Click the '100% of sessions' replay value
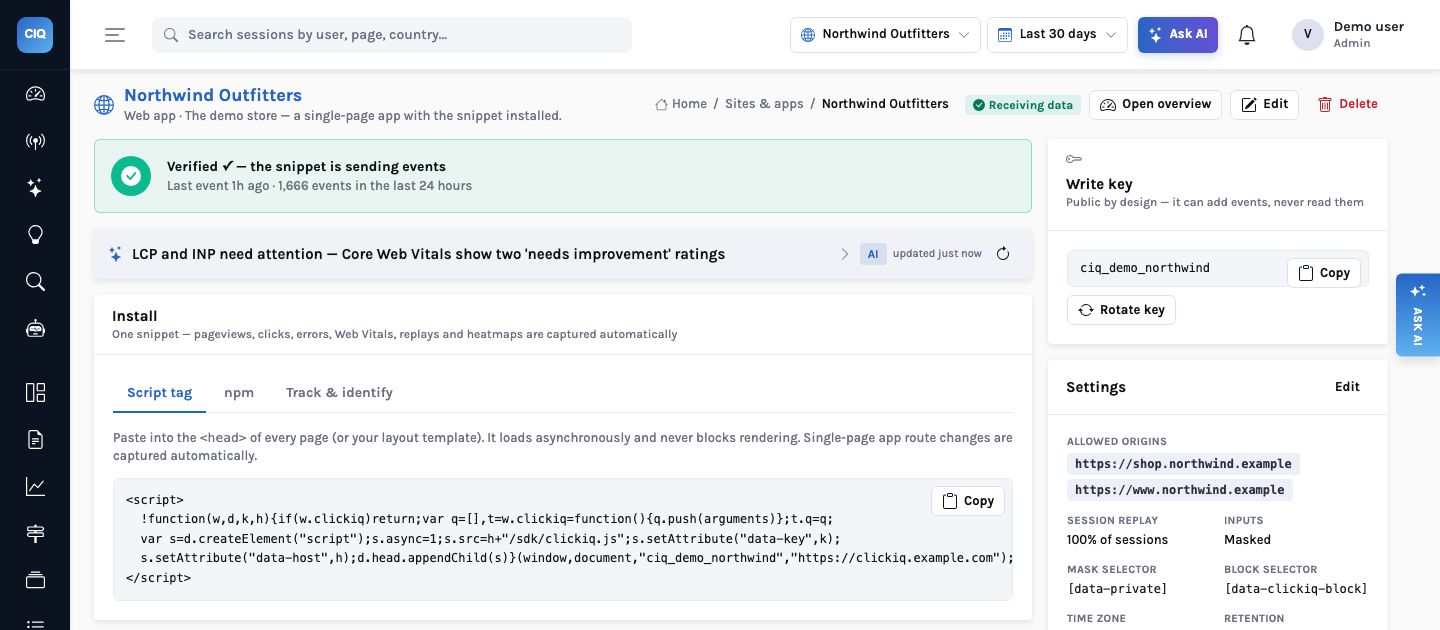 (x=1117, y=540)
